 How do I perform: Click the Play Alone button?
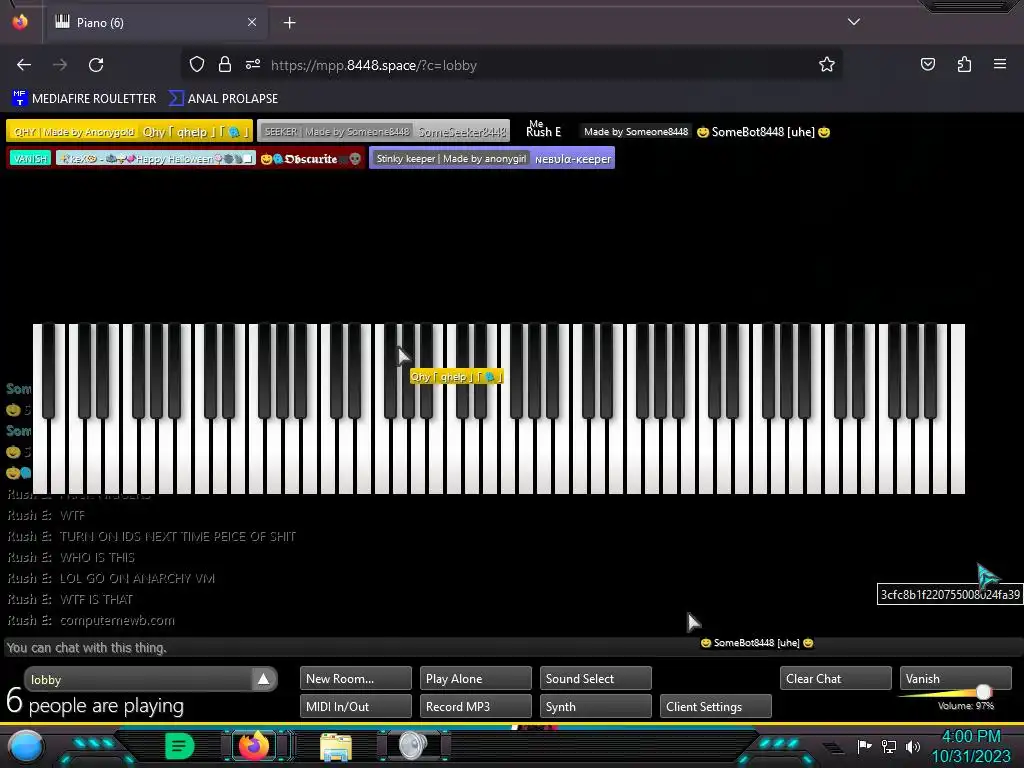(475, 679)
